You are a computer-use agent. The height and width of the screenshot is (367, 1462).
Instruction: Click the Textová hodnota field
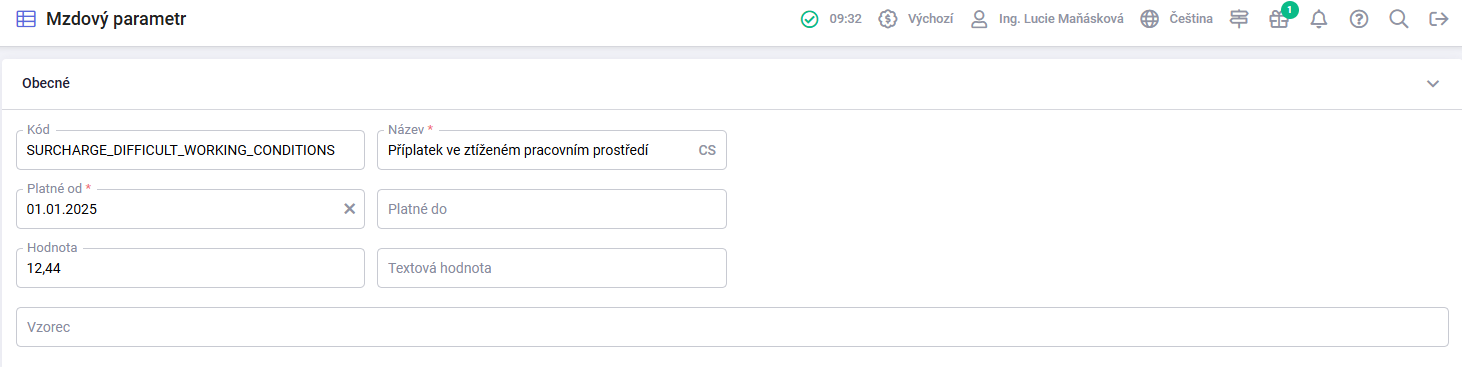(x=552, y=268)
